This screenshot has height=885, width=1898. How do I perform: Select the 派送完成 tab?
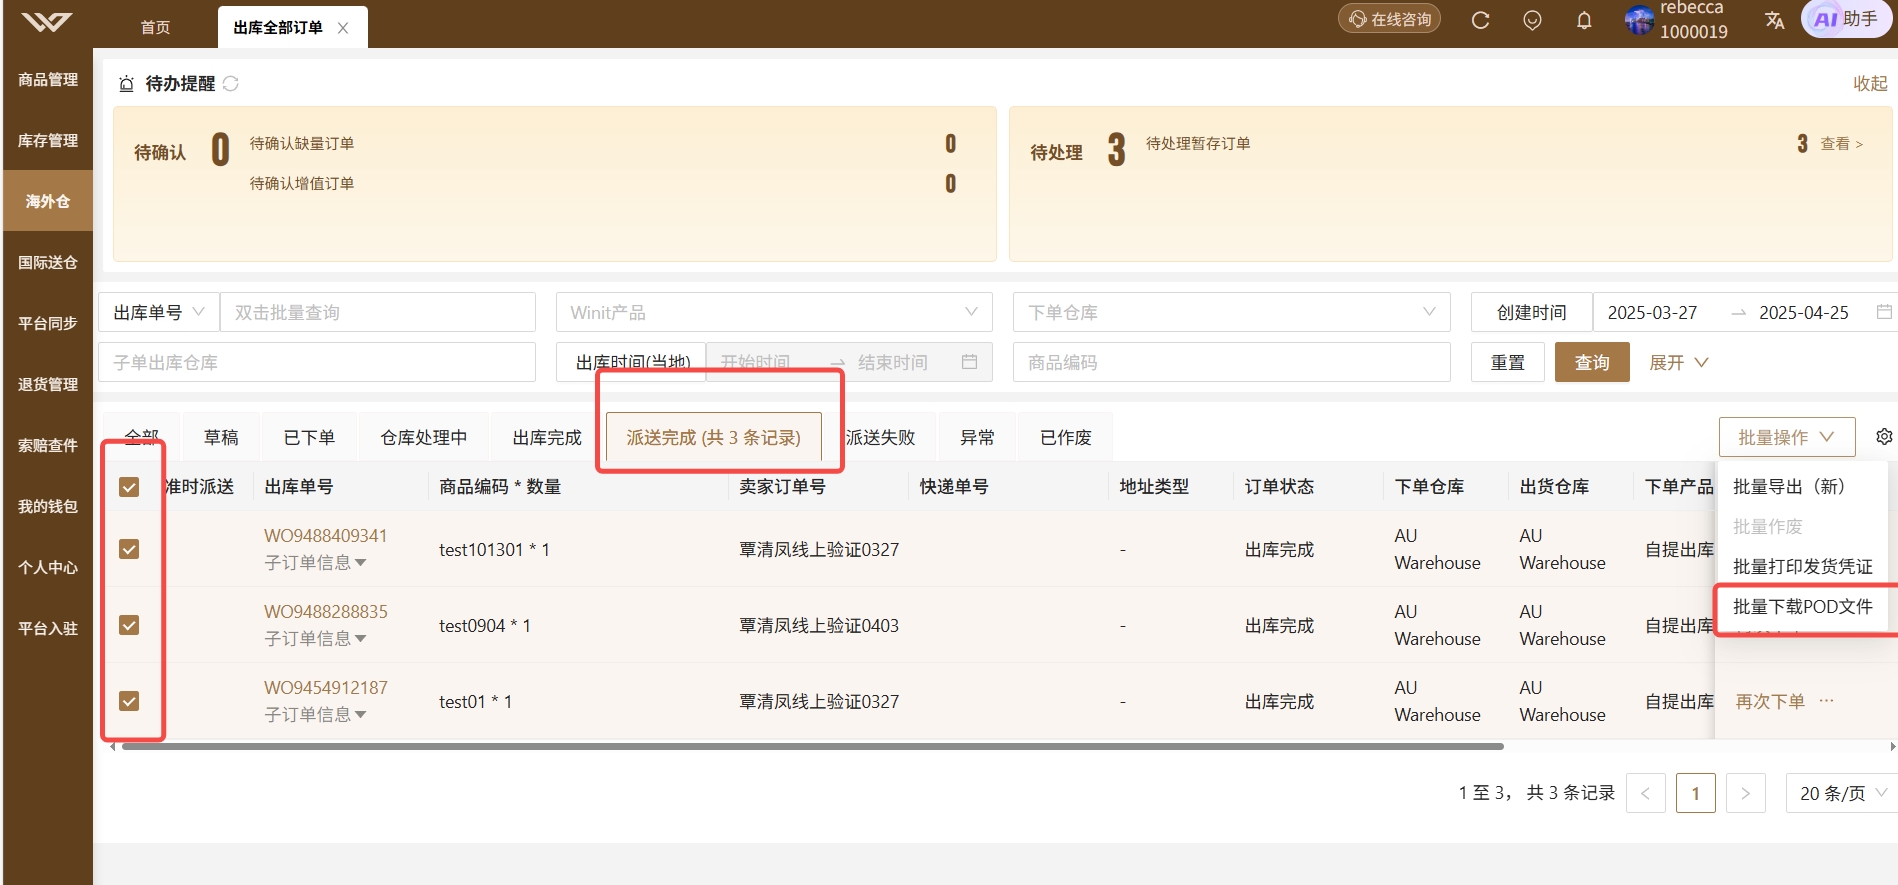[714, 437]
